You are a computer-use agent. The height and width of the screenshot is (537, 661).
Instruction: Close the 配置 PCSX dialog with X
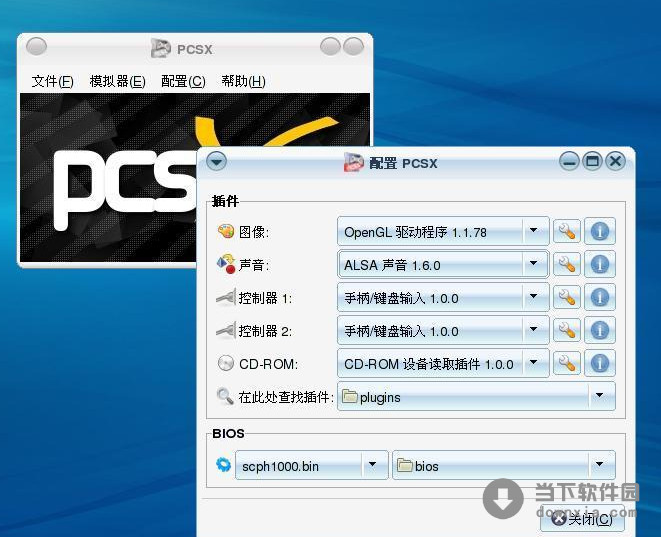pyautogui.click(x=615, y=161)
